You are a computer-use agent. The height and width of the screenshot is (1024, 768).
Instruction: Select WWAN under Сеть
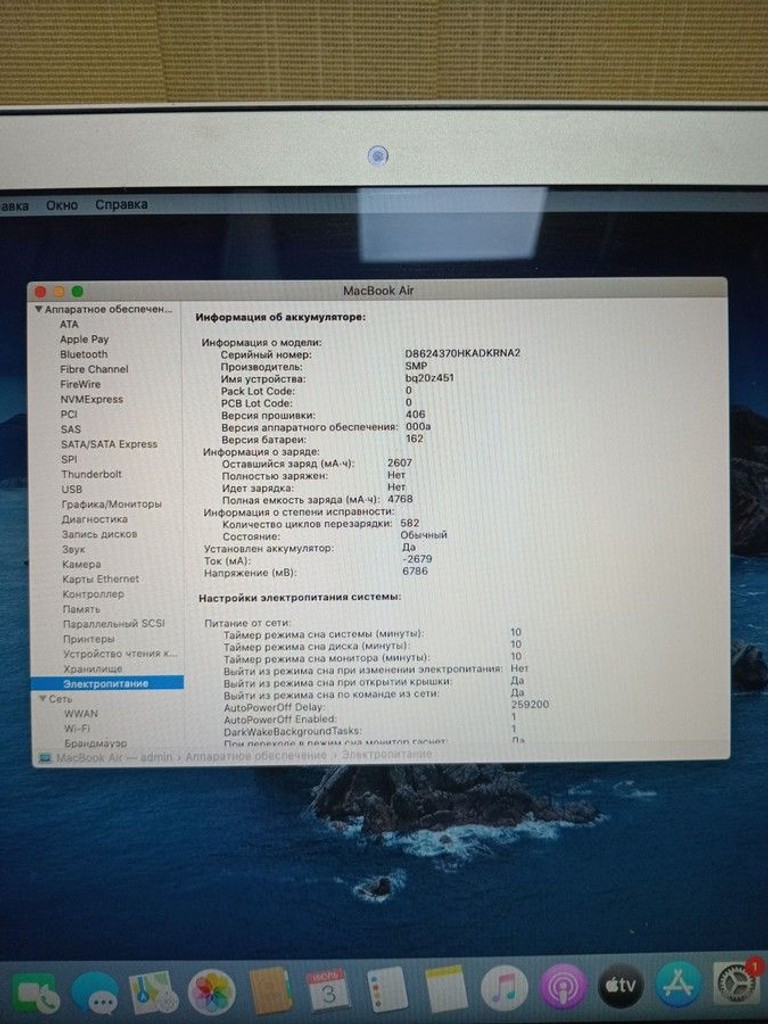tap(81, 714)
